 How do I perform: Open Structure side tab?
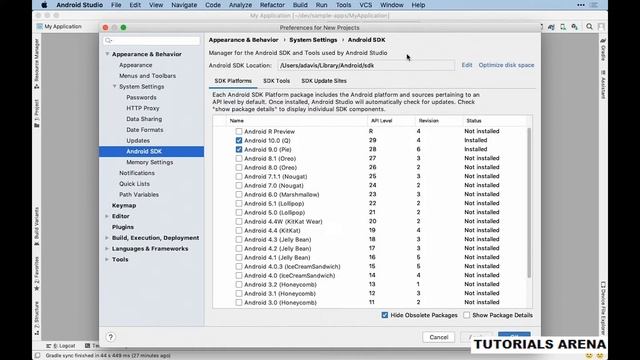tap(36, 318)
